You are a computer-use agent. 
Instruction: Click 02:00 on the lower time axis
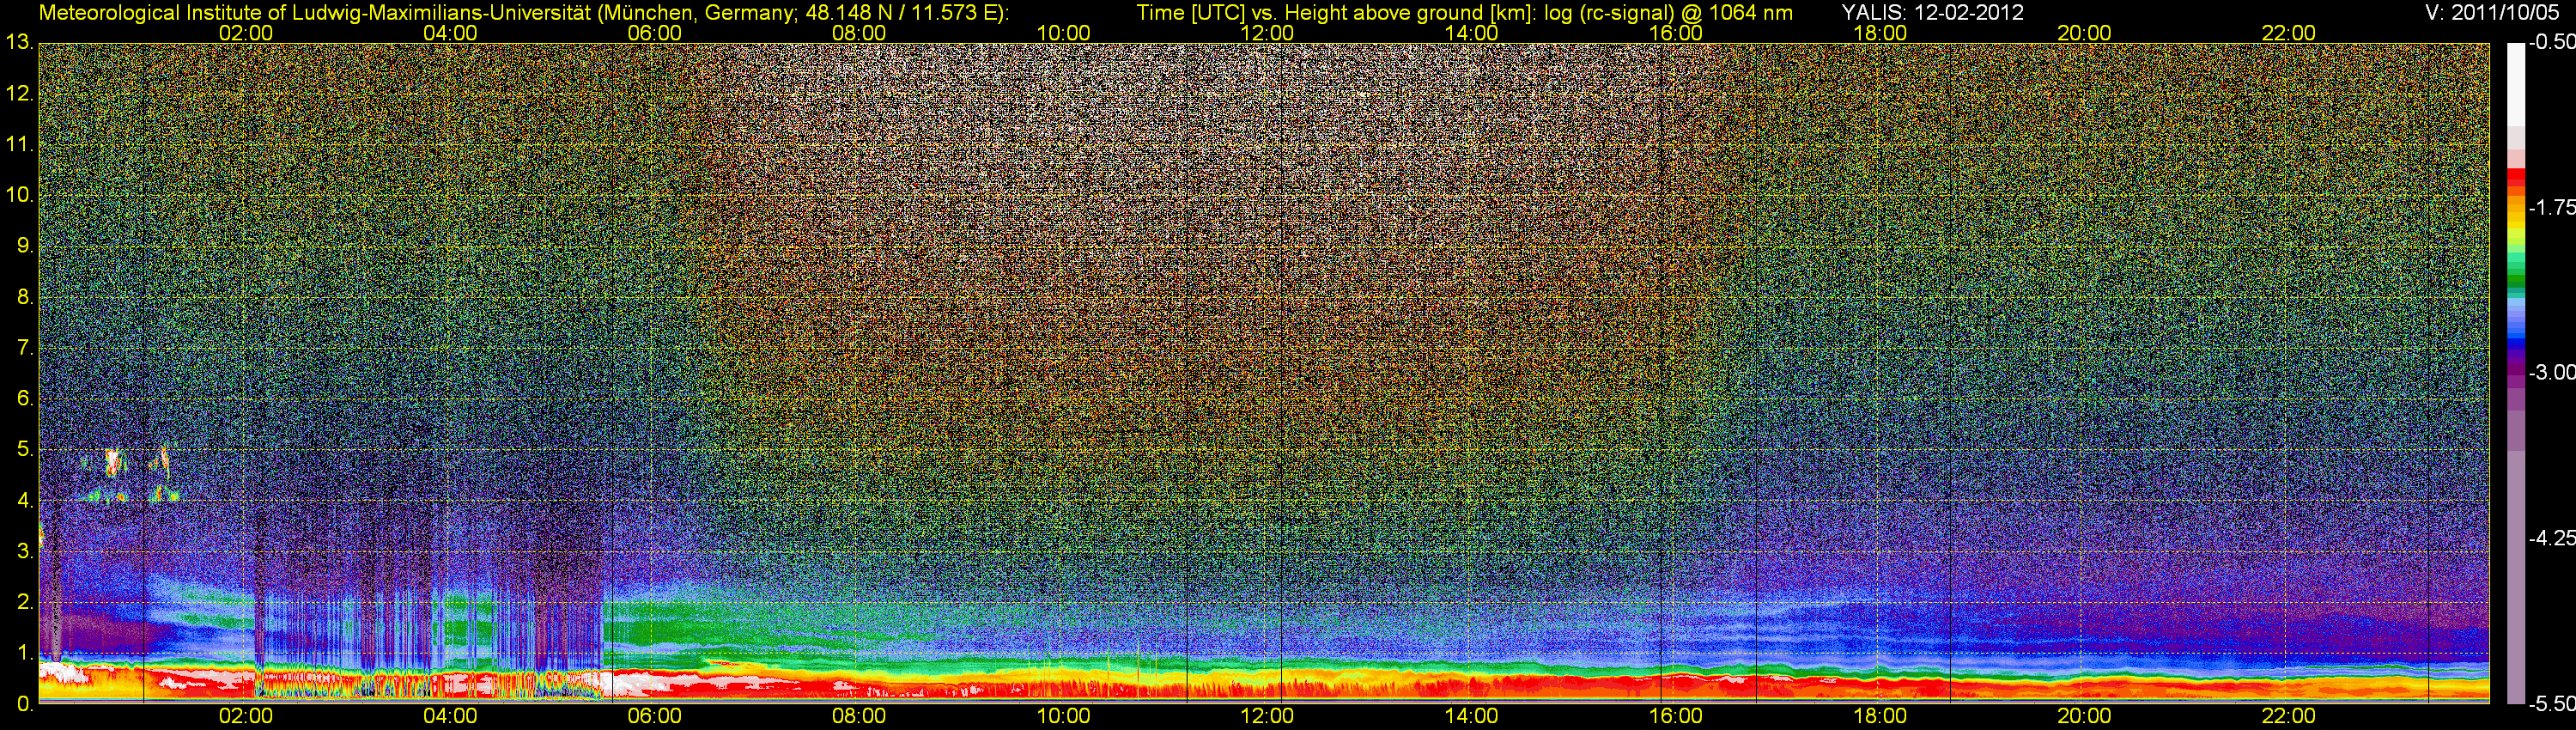[246, 716]
